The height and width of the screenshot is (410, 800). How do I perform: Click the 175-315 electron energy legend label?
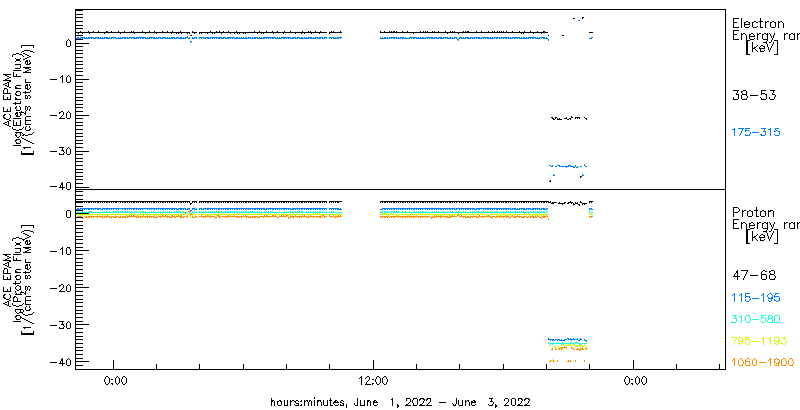[756, 133]
